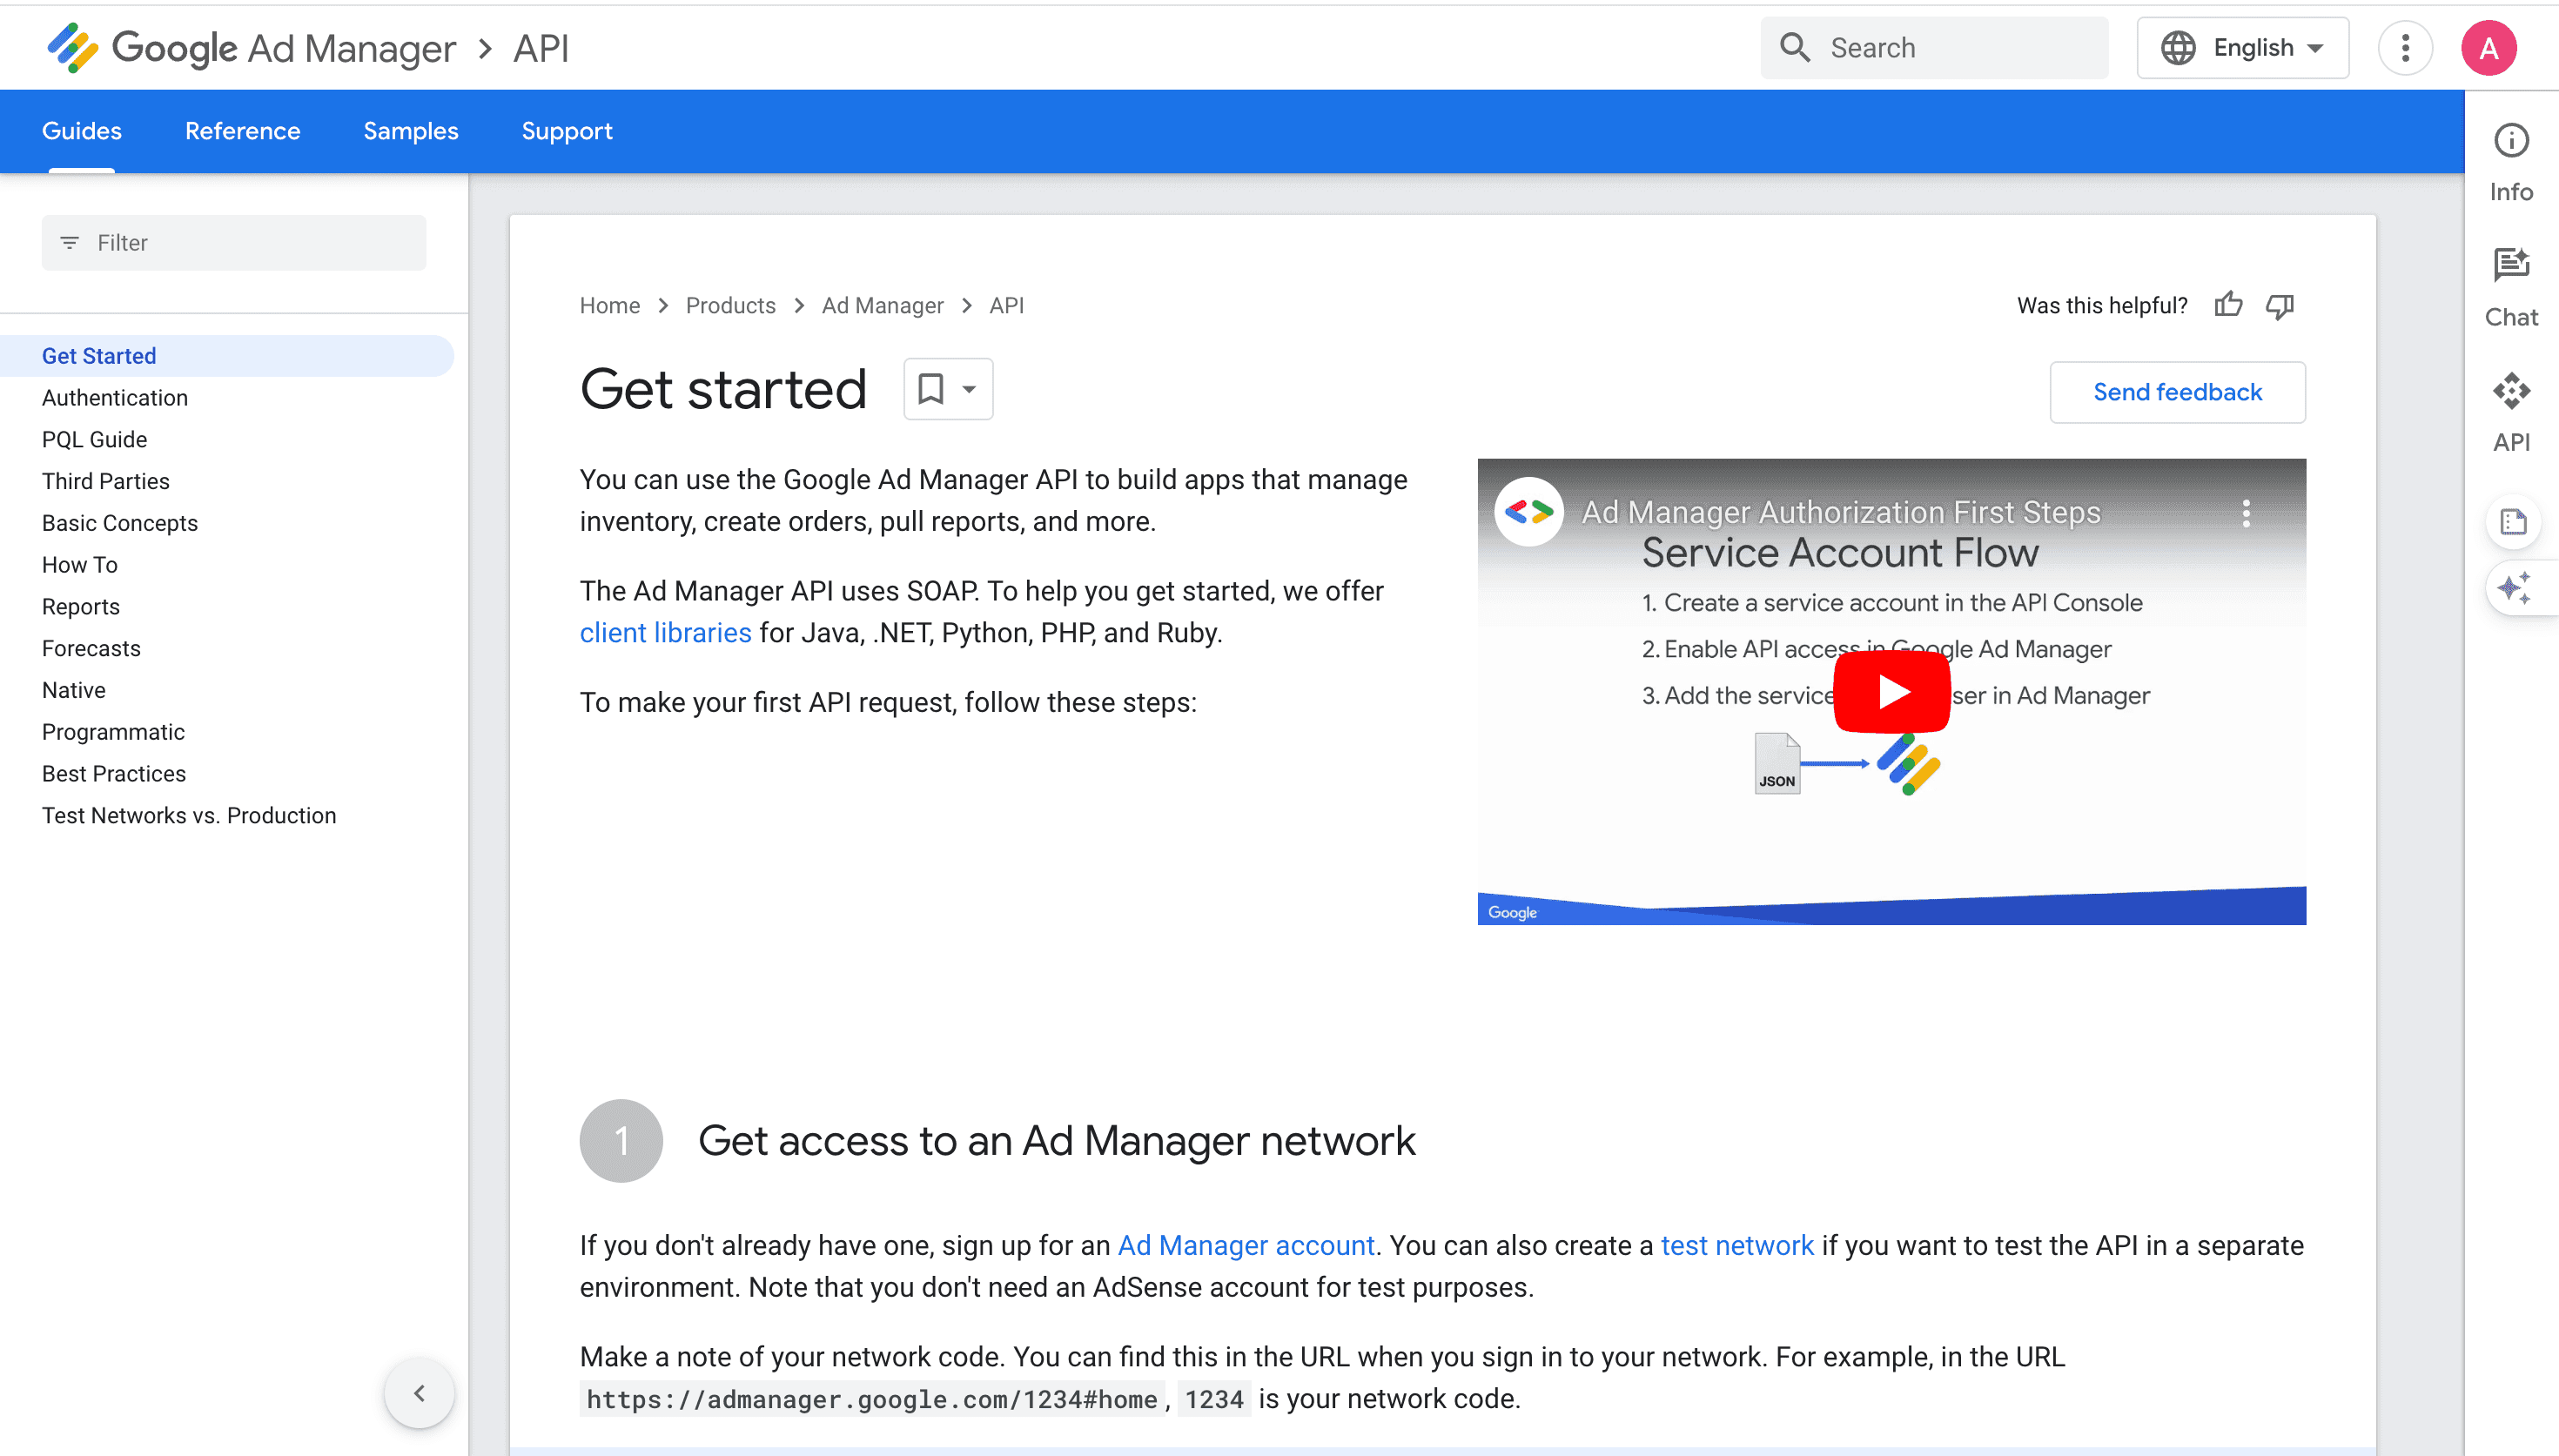The image size is (2559, 1456).
Task: Switch to the Reference tab
Action: pos(242,131)
